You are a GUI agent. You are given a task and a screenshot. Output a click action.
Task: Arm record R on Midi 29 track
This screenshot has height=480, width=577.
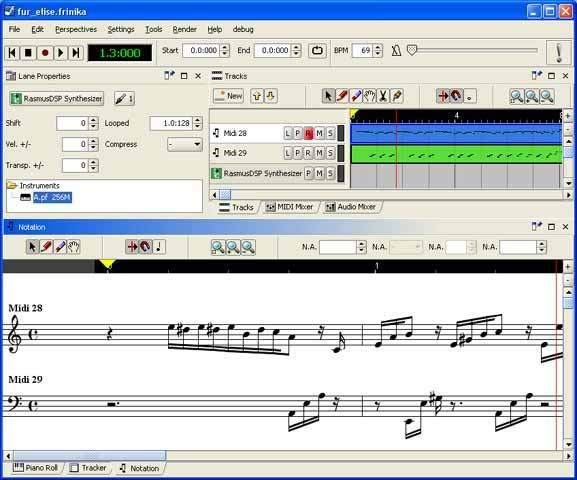point(308,153)
